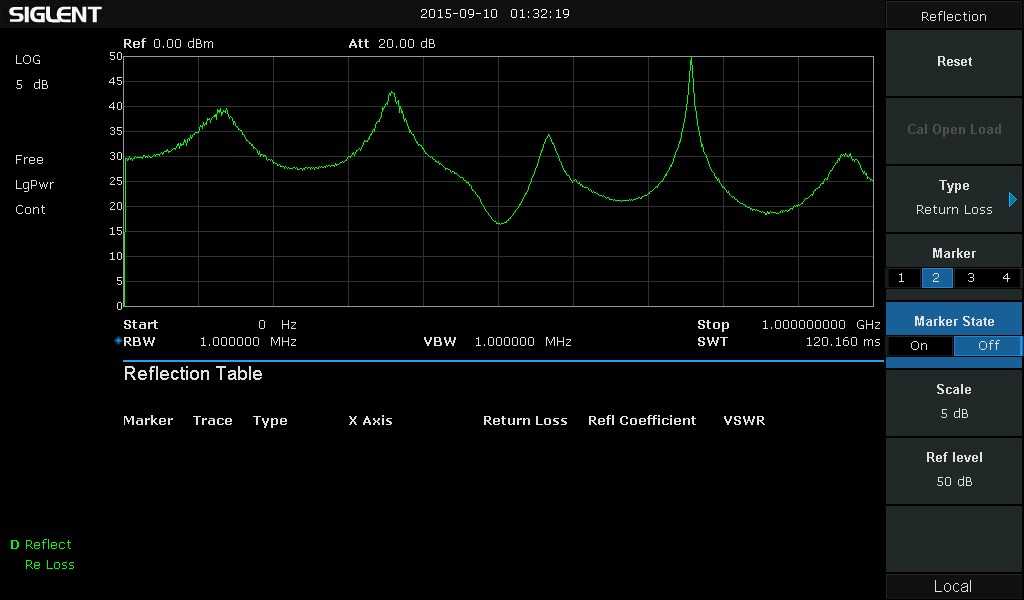Click the Start frequency 0 Hz value
Viewport: 1024px width, 600px height.
pyautogui.click(x=277, y=325)
